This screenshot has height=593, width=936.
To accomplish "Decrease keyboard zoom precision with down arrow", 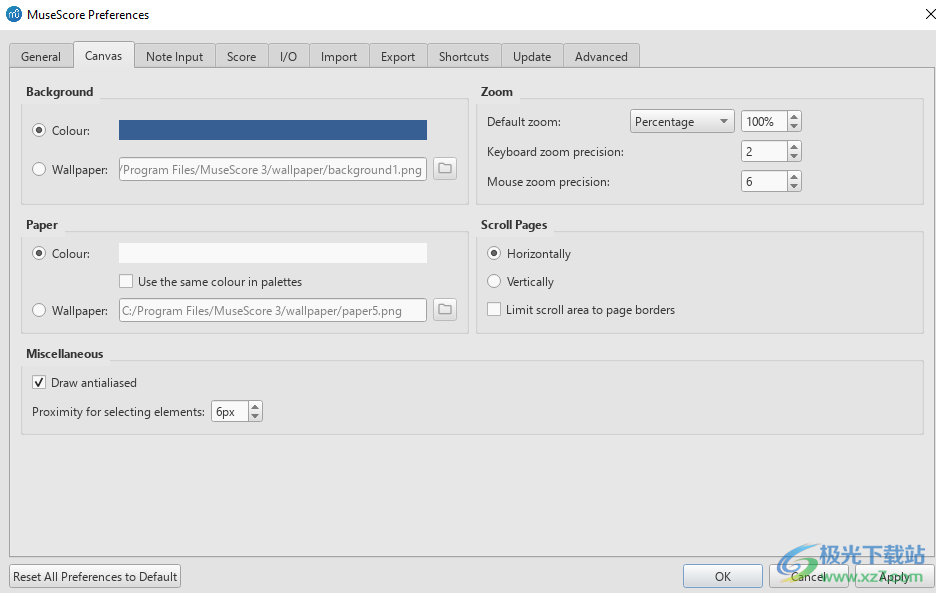I will (794, 157).
